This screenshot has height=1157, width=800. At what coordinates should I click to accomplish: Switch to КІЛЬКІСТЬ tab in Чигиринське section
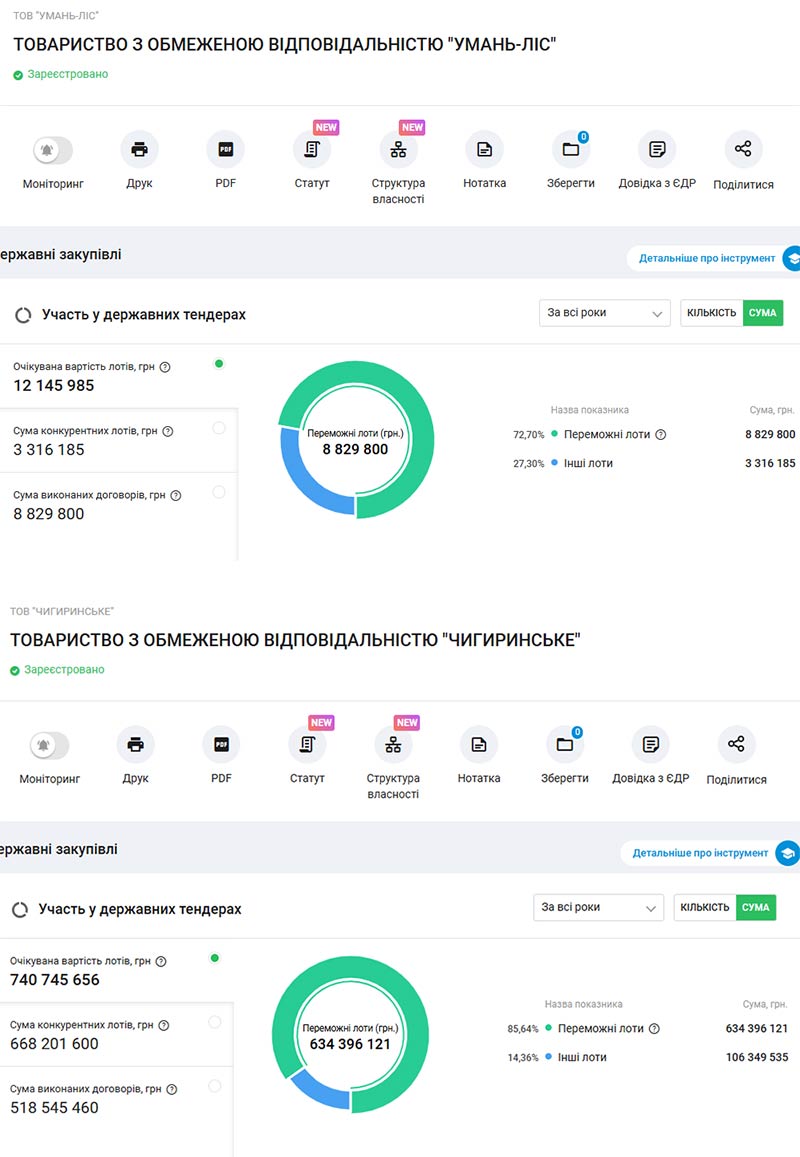[x=705, y=908]
